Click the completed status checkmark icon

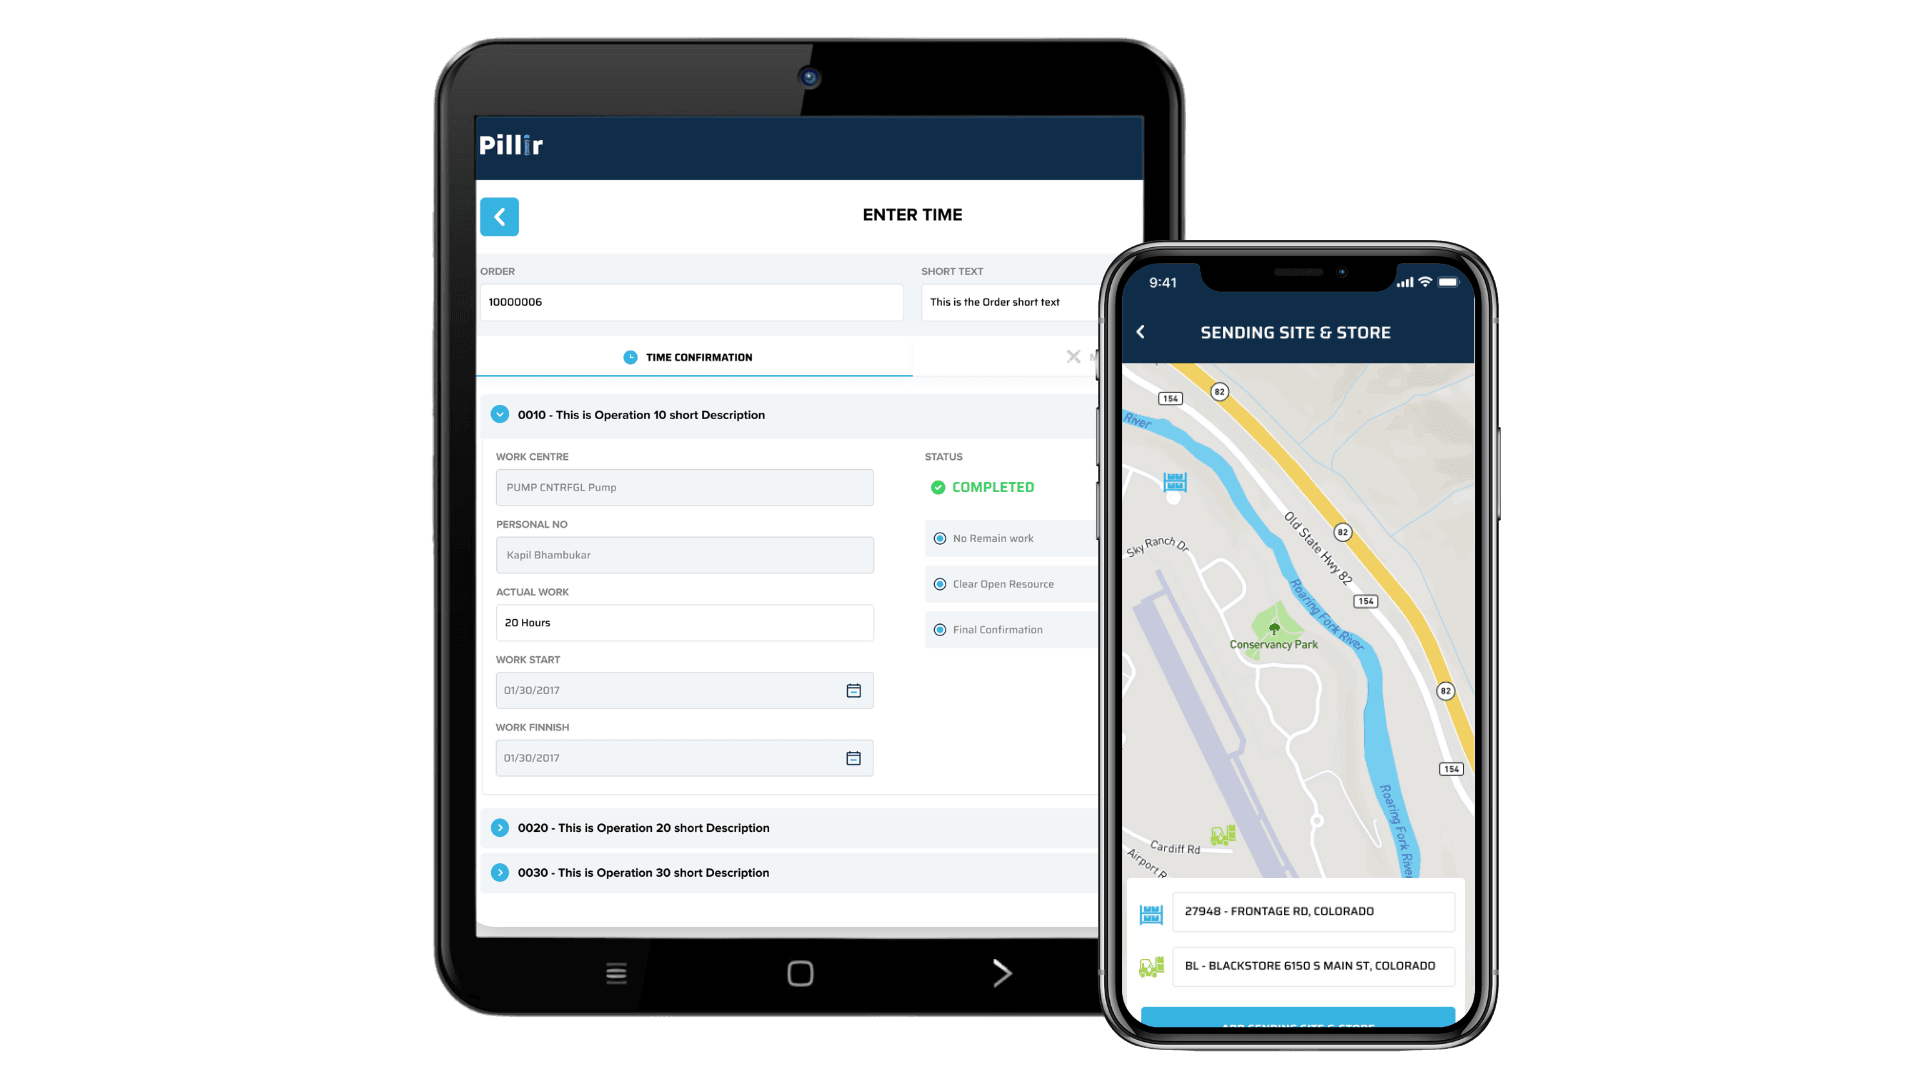938,488
